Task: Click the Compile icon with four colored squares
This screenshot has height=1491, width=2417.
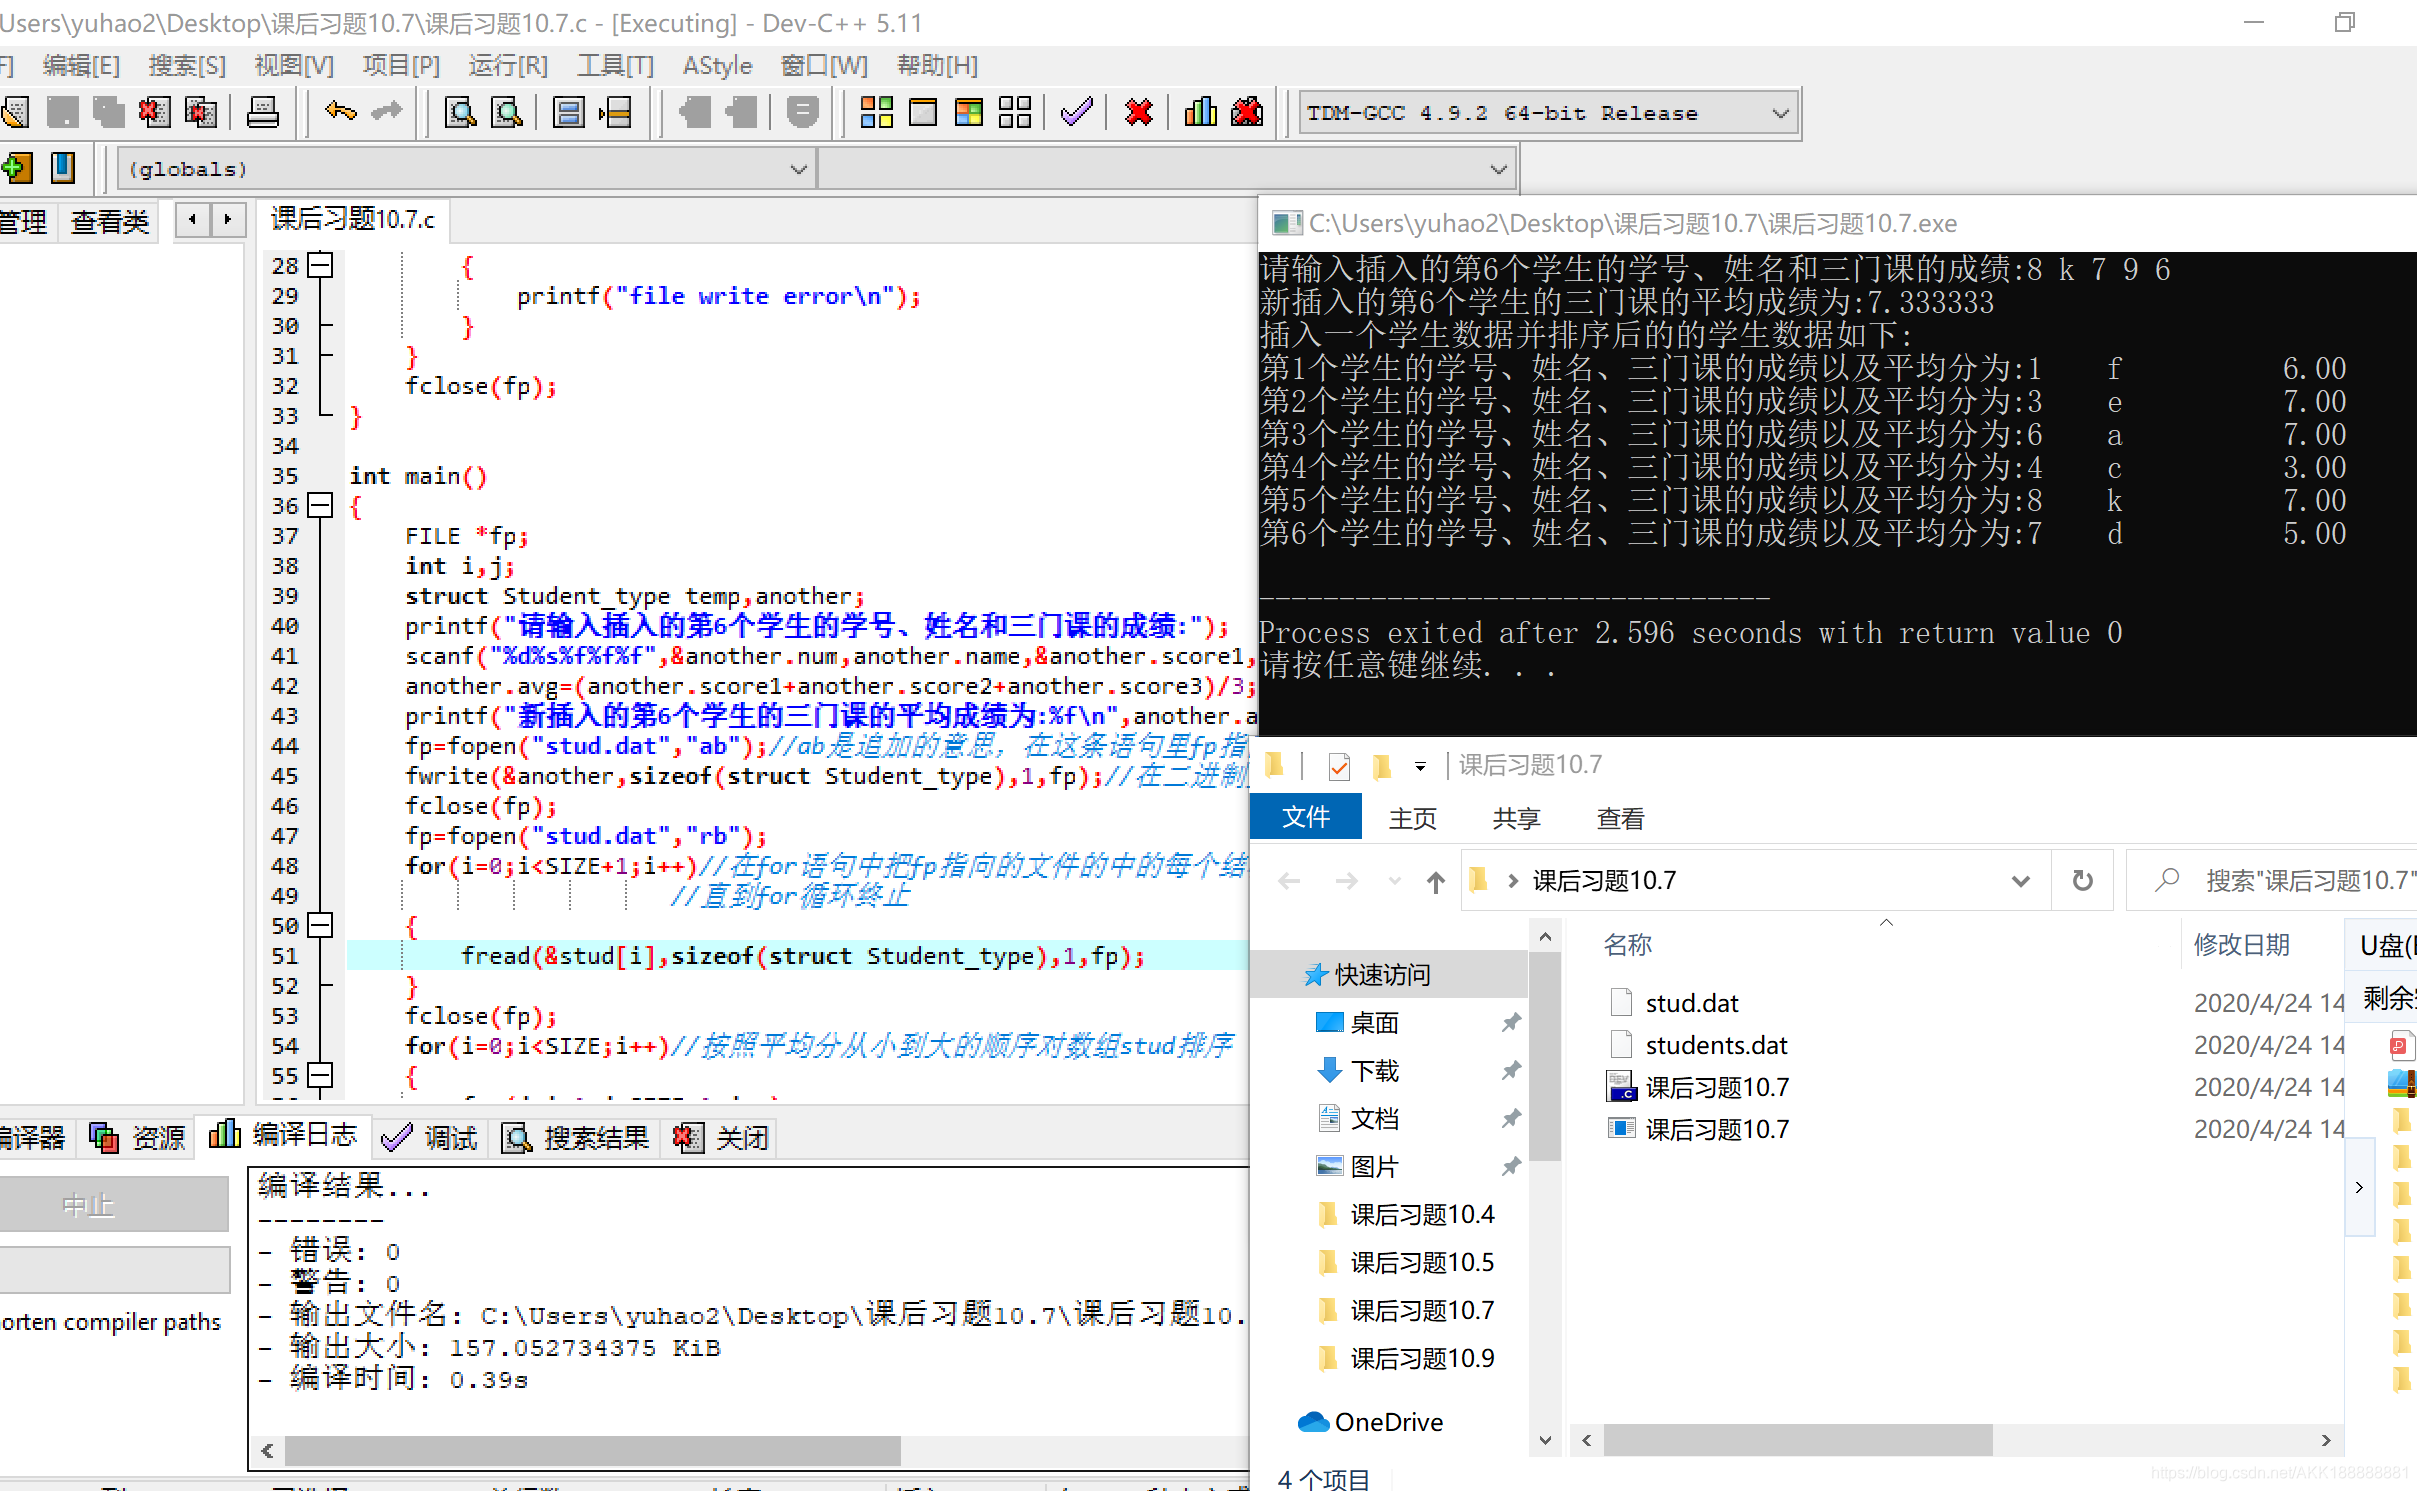Action: pyautogui.click(x=876, y=112)
